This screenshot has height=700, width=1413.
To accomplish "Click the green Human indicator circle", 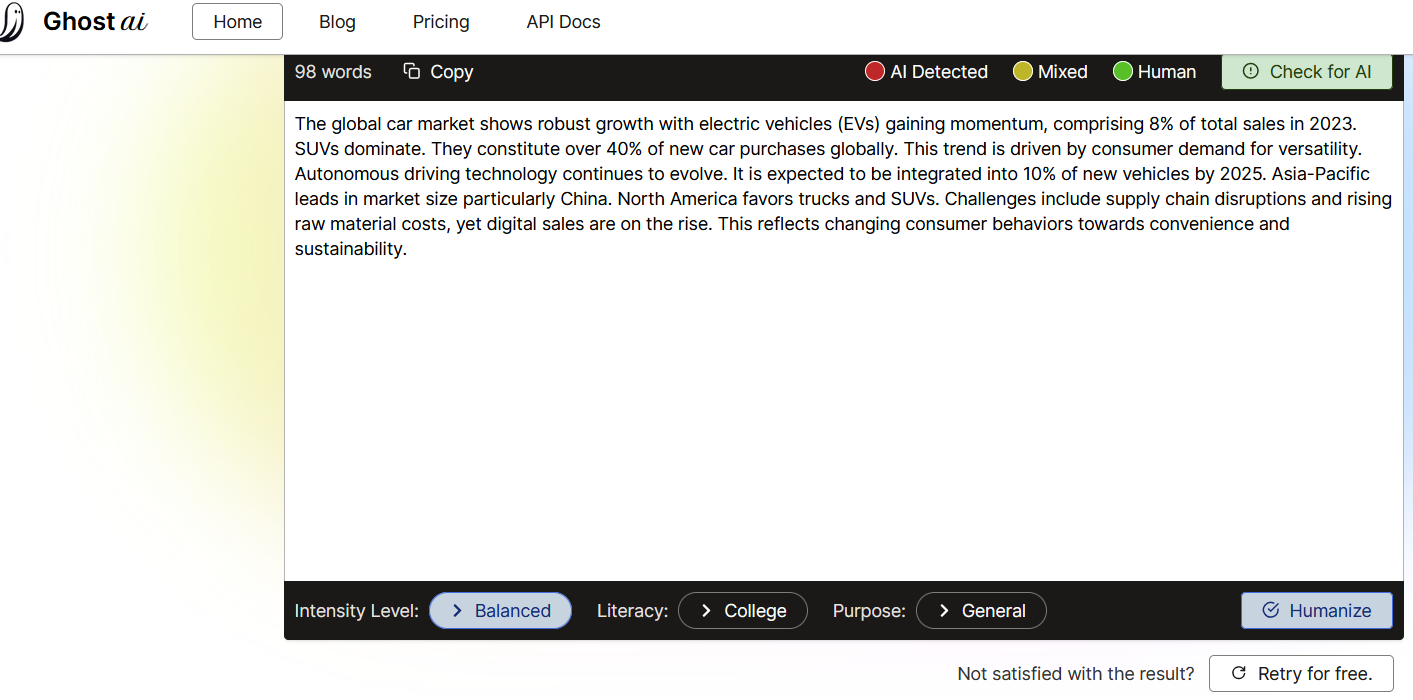I will 1123,72.
